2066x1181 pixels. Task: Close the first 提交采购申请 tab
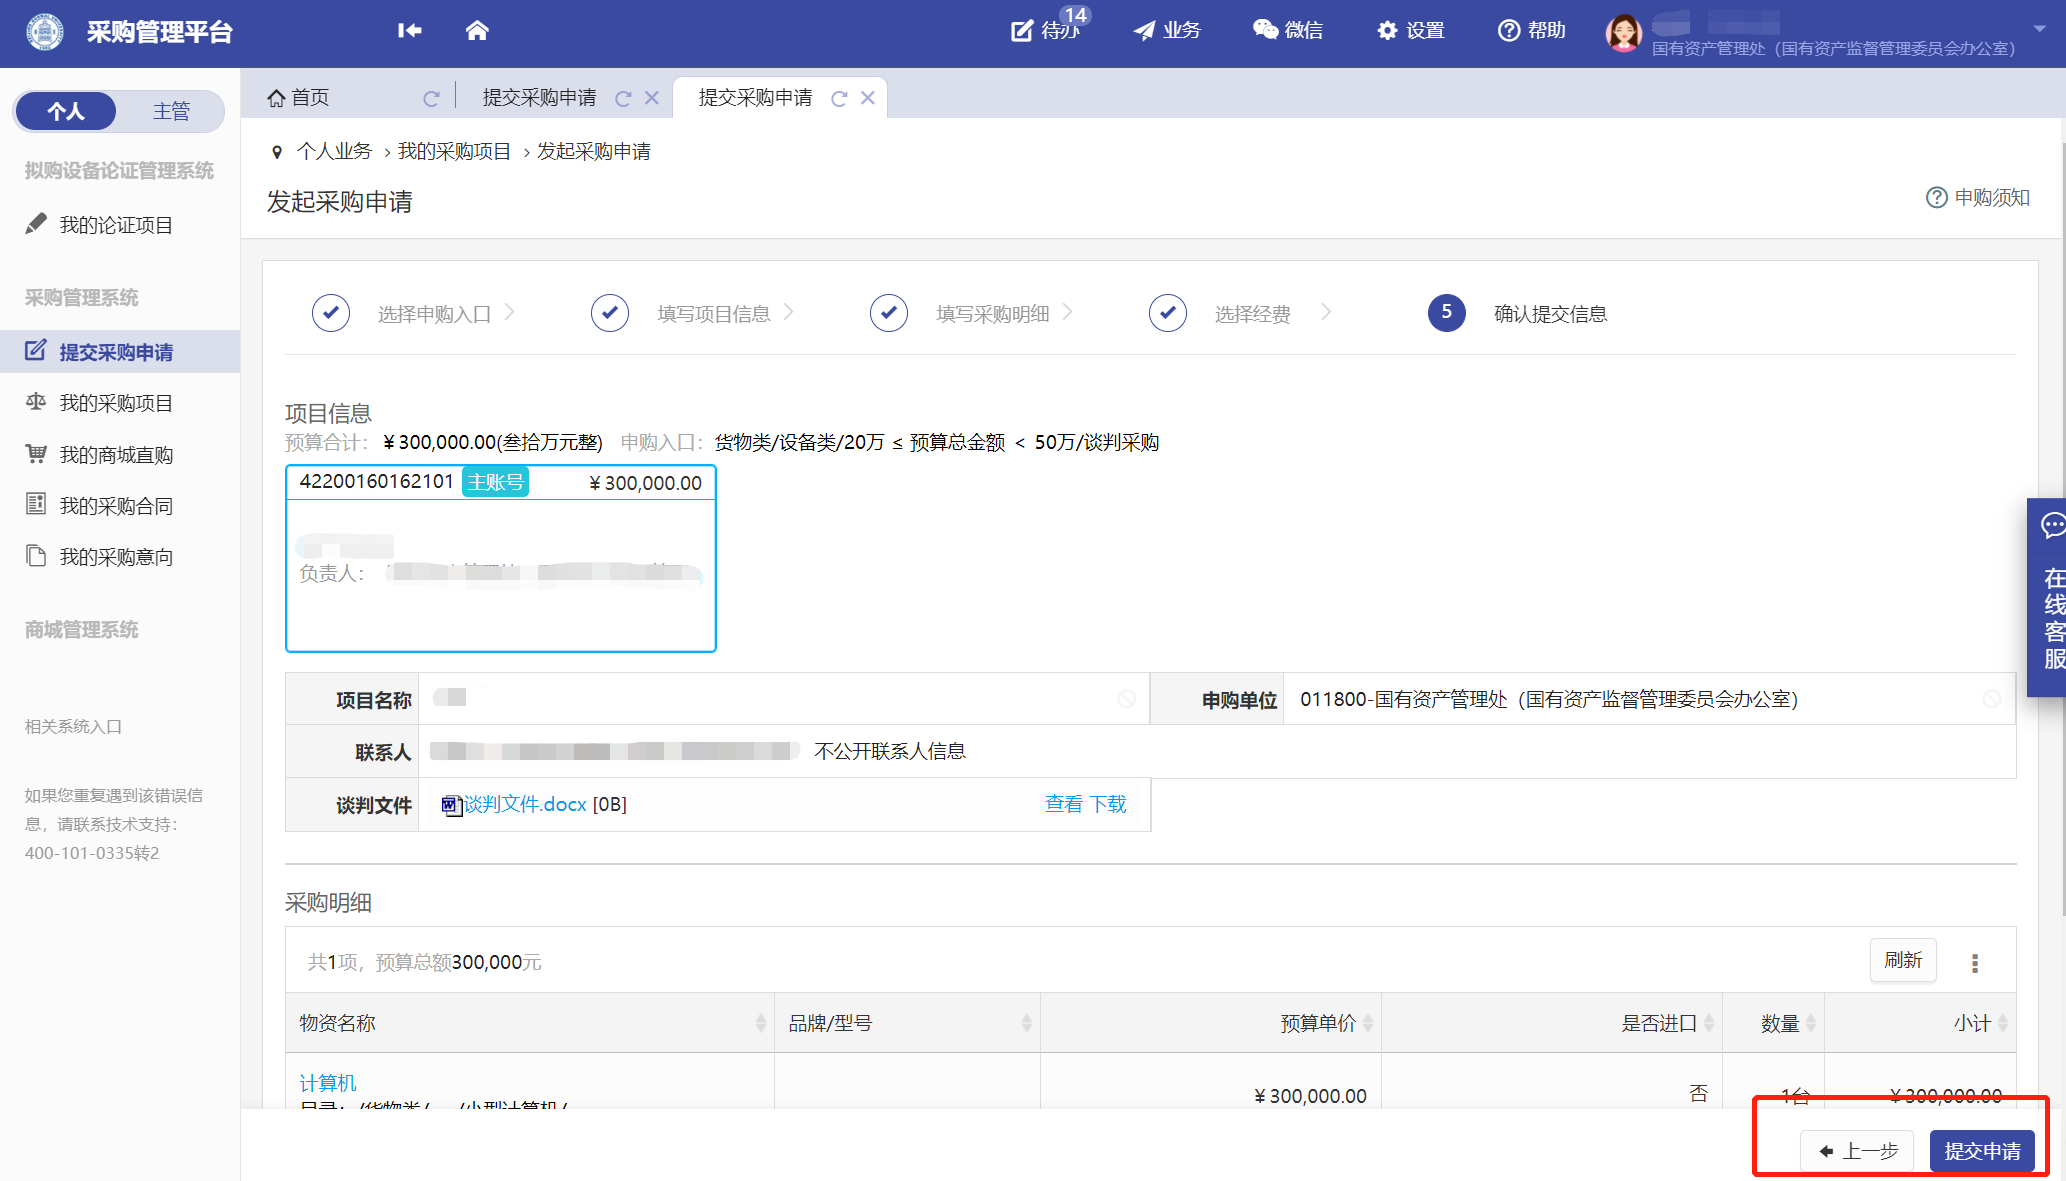(x=652, y=98)
